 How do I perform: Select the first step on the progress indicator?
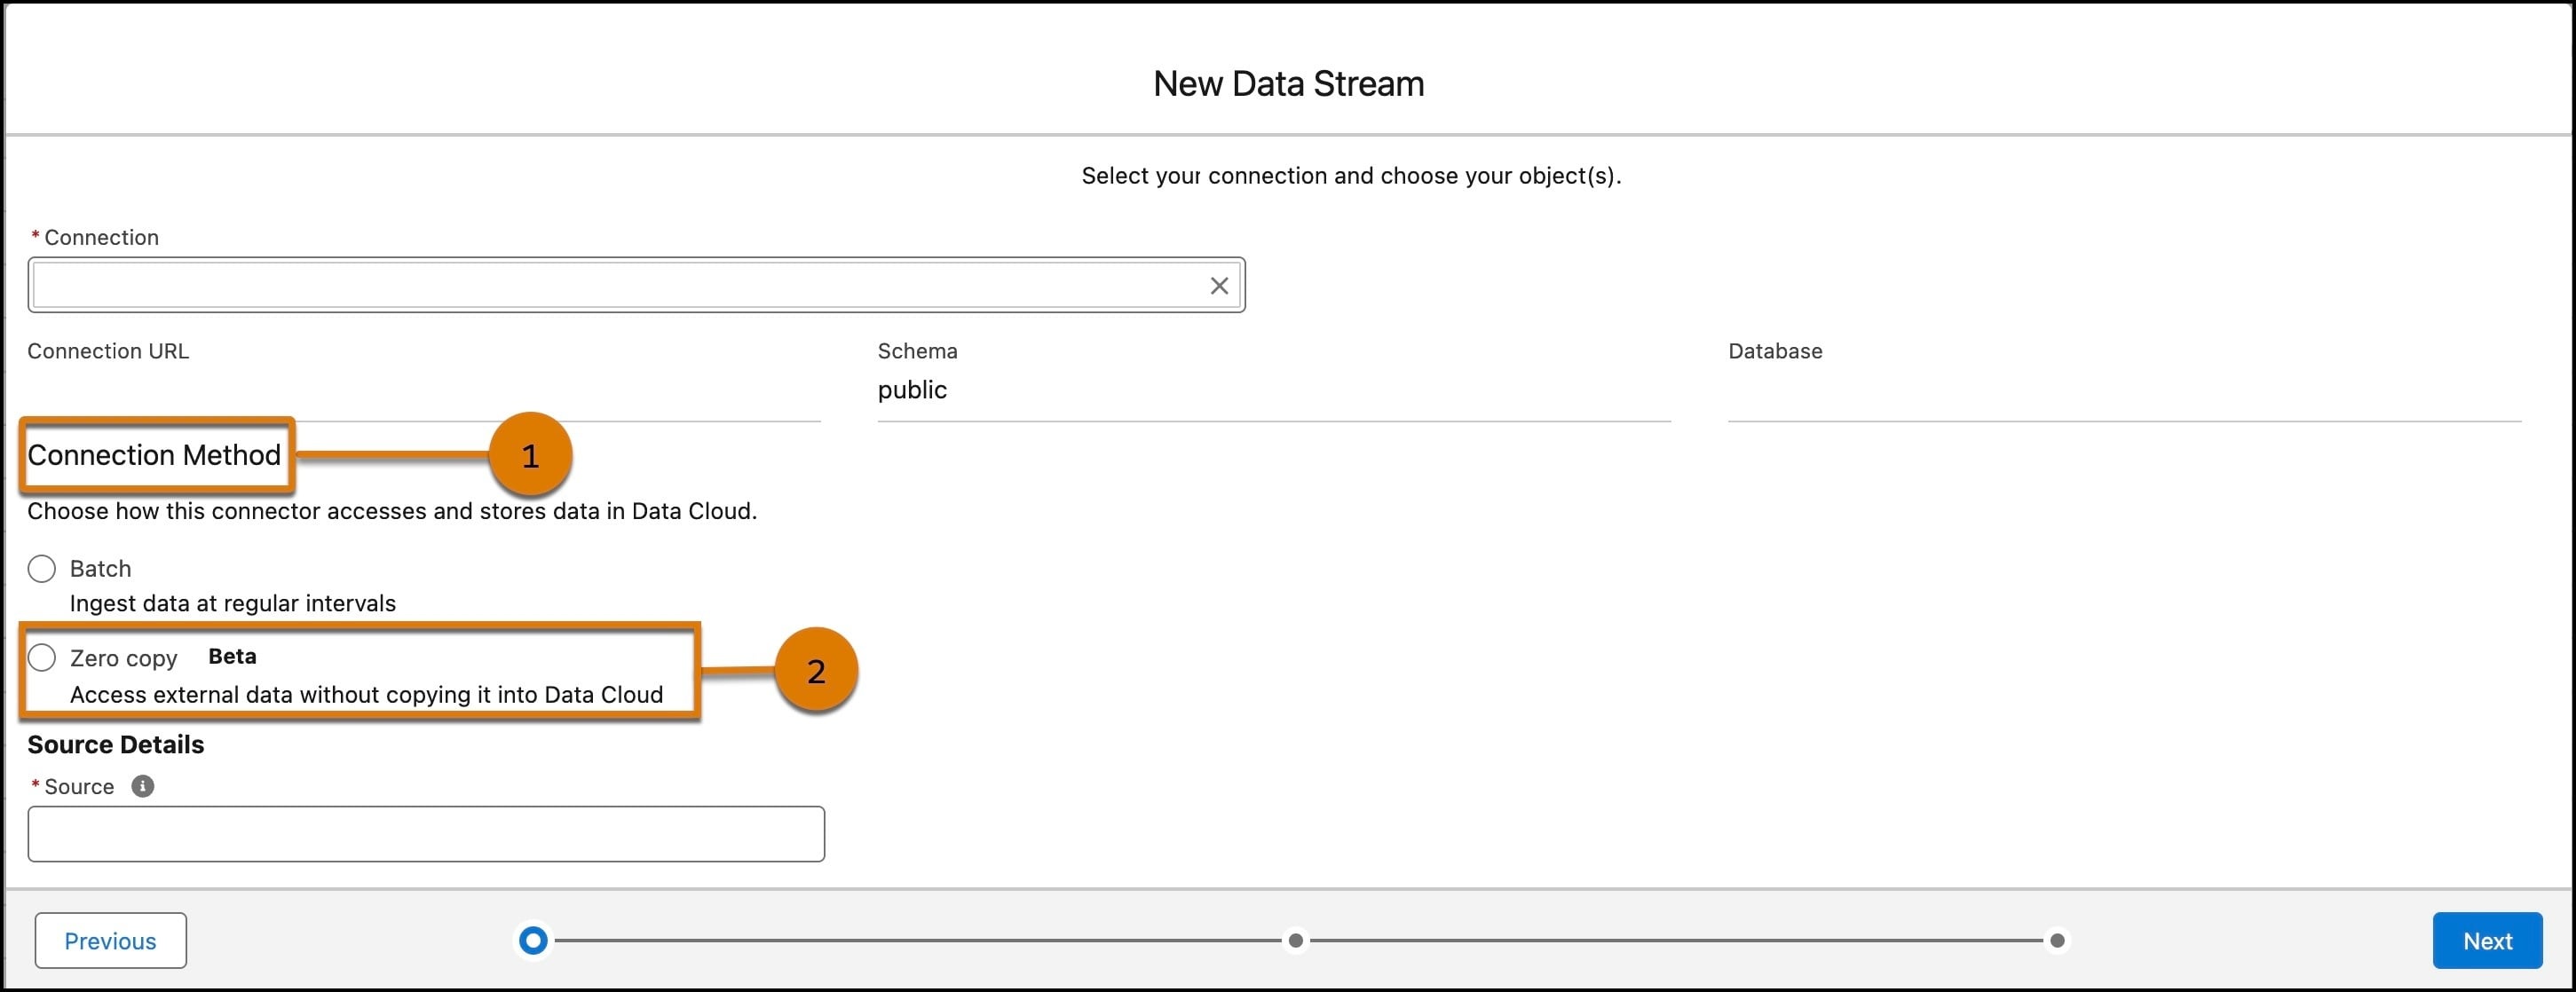tap(532, 940)
